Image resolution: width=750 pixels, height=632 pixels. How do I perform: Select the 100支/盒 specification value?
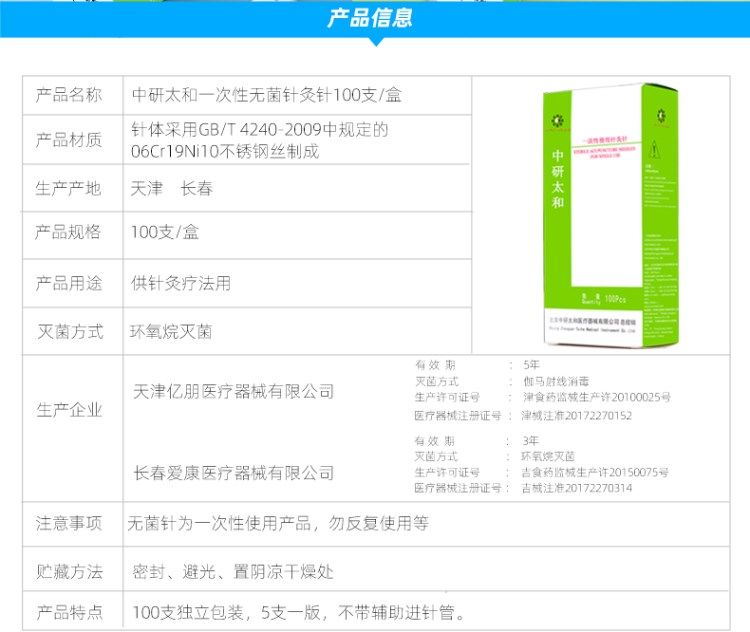(165, 232)
